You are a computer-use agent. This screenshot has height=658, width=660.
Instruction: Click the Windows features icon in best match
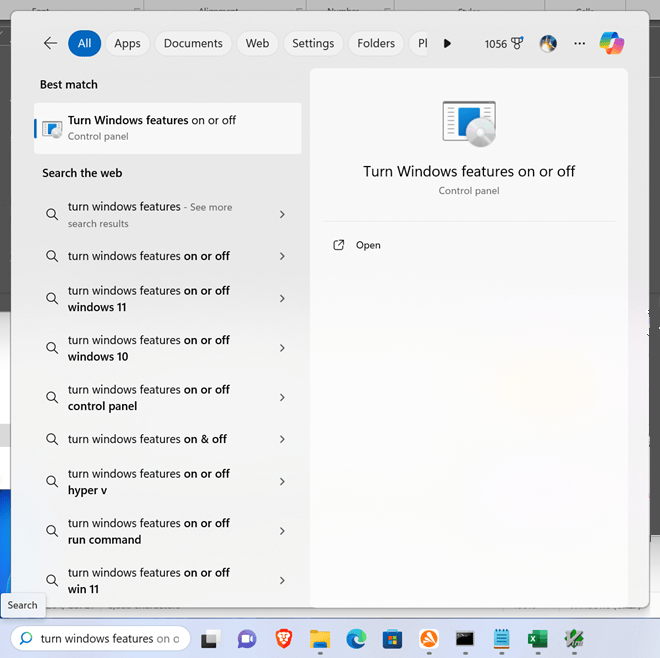click(52, 129)
